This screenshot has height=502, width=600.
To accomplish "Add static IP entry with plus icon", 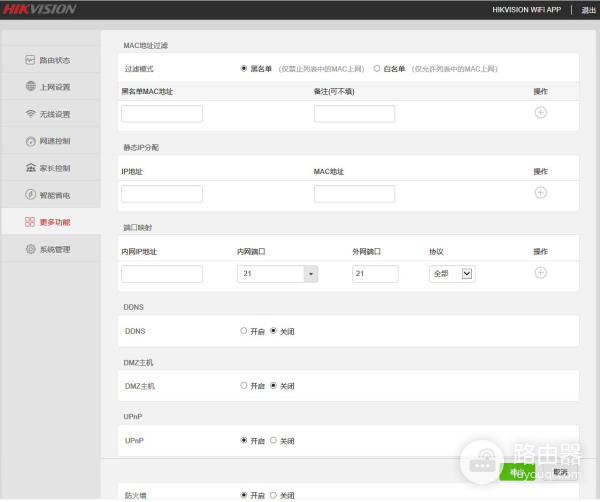I will click(540, 192).
